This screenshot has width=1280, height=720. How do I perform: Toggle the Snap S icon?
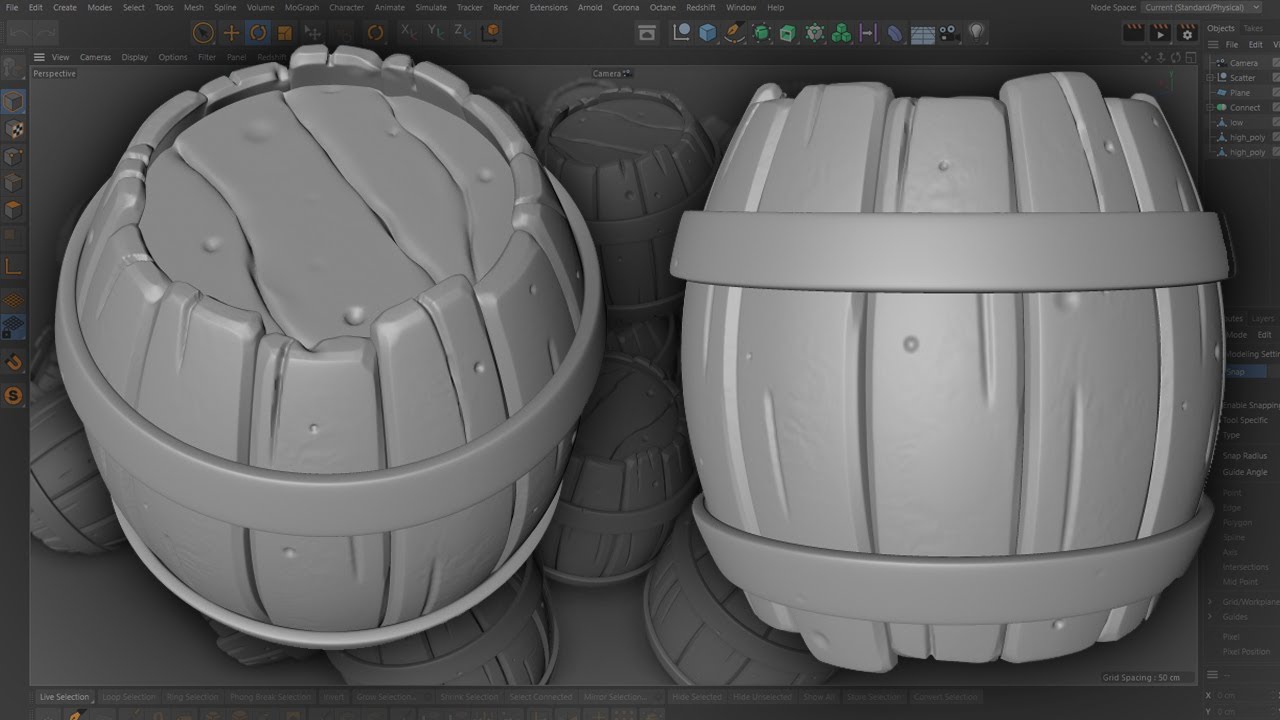coord(14,395)
